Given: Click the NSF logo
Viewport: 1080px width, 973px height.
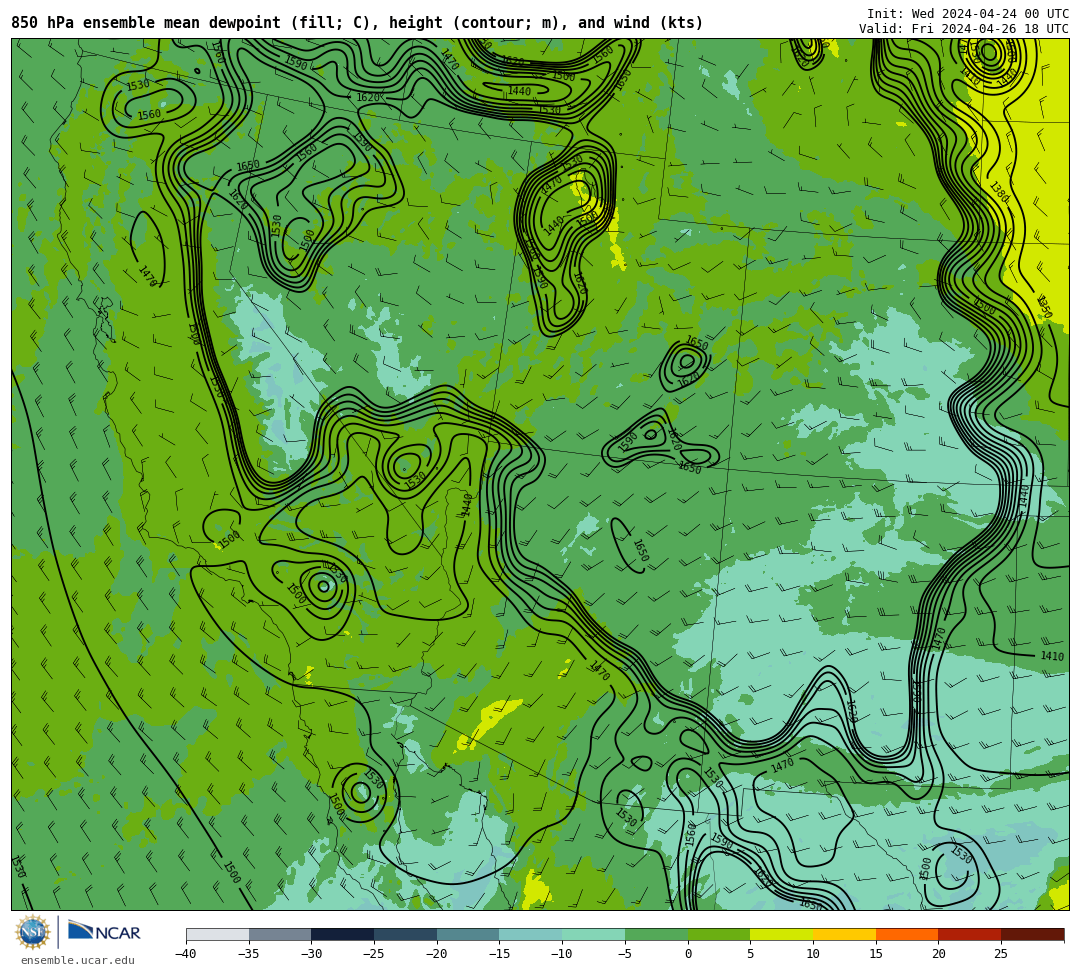Looking at the screenshot, I should pyautogui.click(x=33, y=932).
